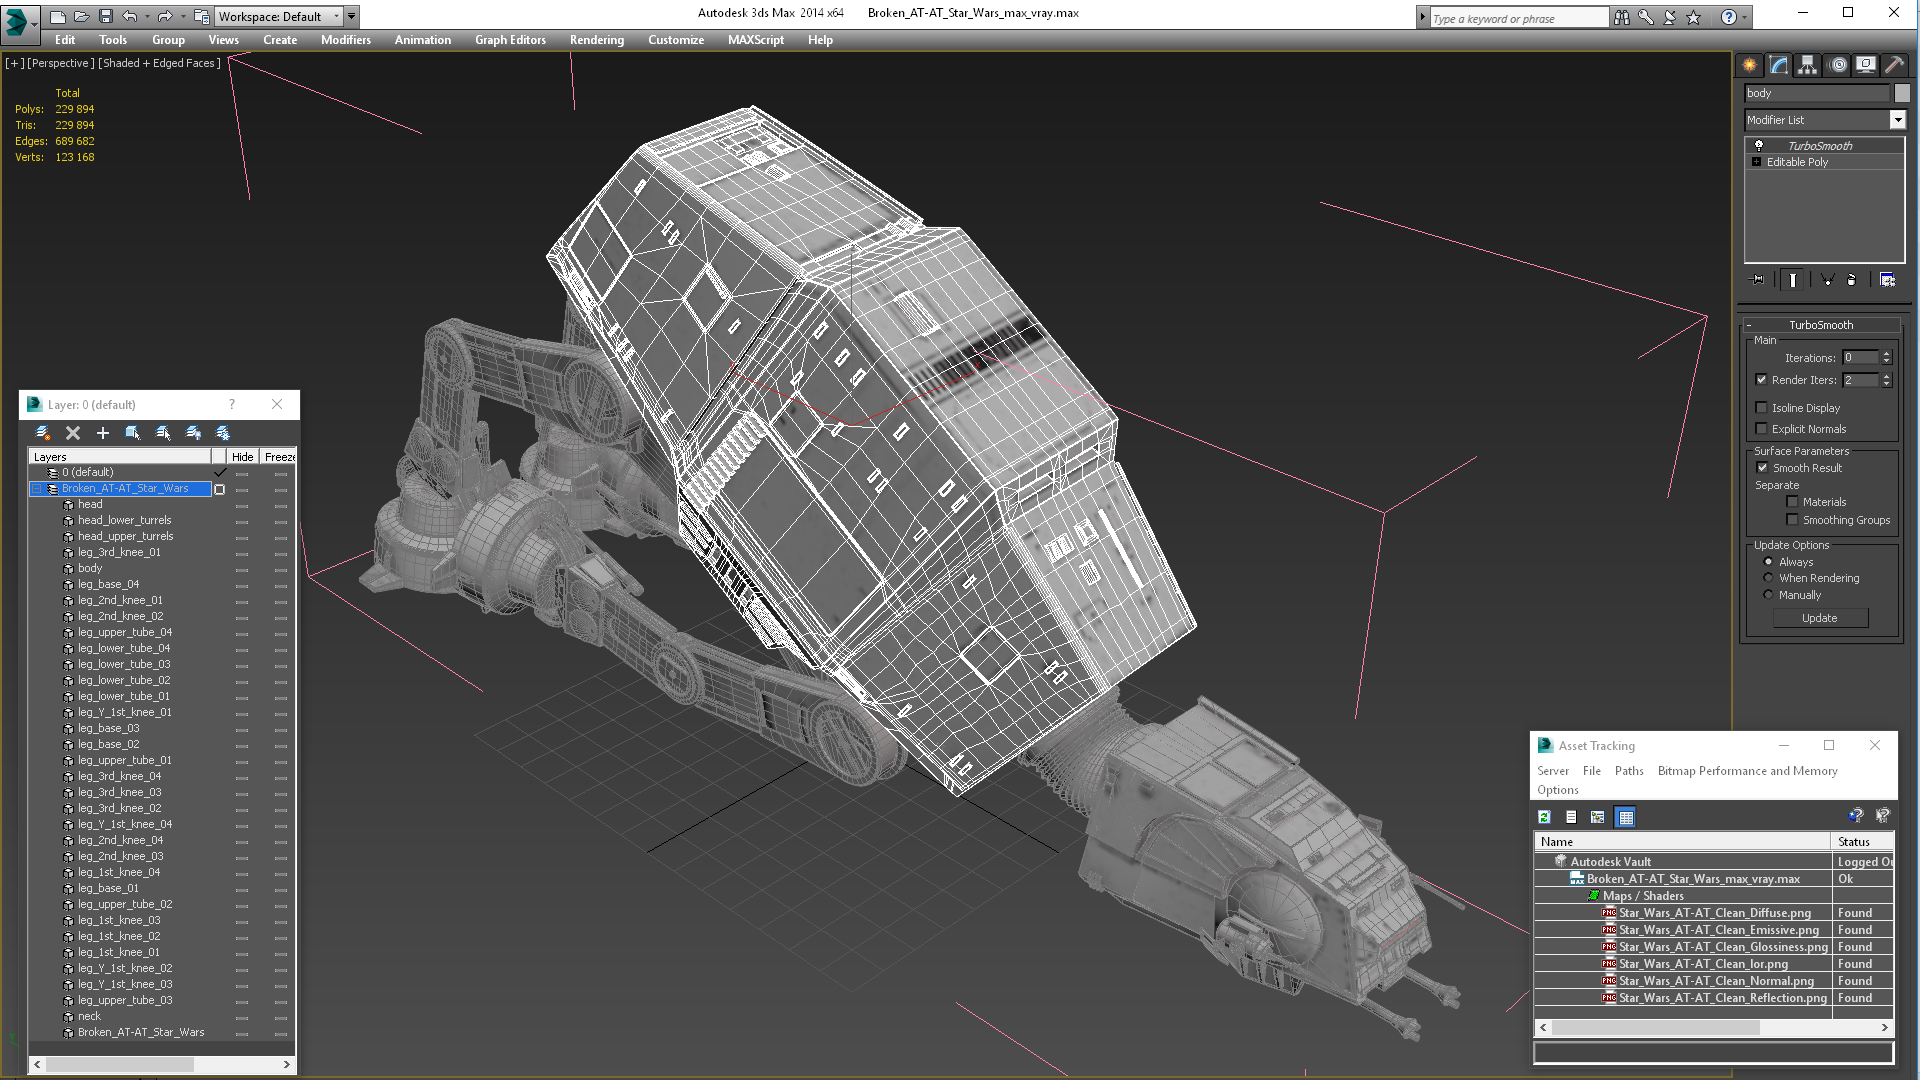Screen dimensions: 1920x1080
Task: Collapse Broken_AT-AT_Star_Wars layer tree
Action: coord(37,489)
